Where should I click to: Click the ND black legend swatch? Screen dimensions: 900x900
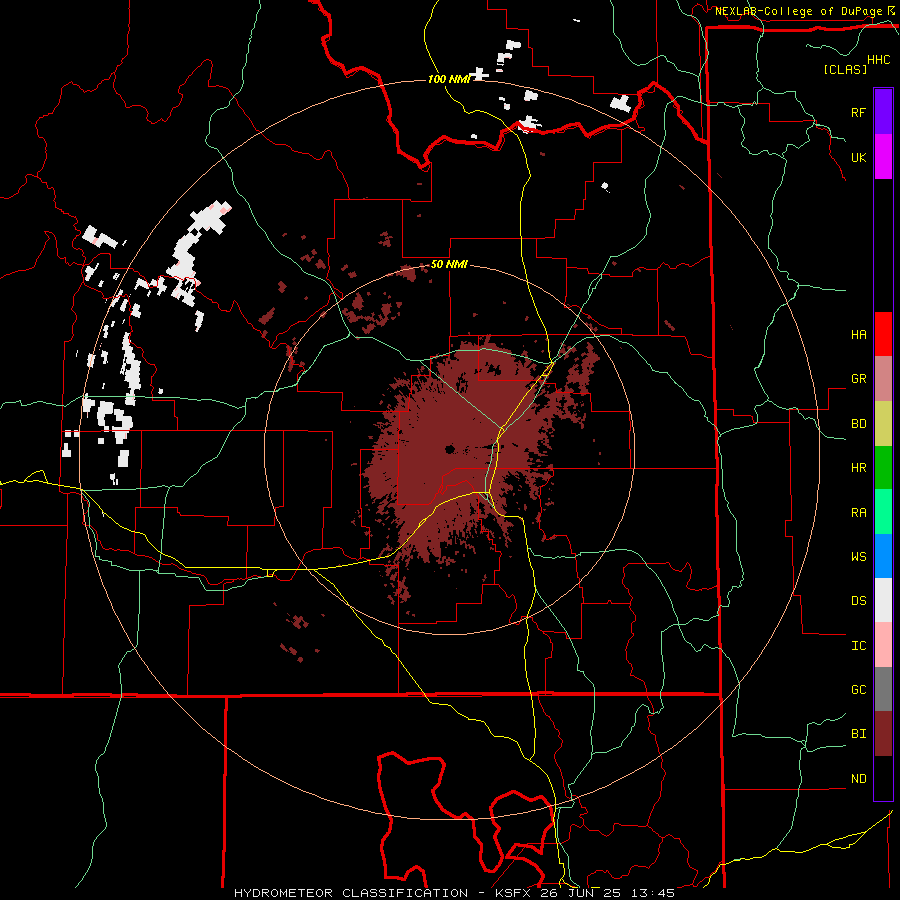click(883, 778)
